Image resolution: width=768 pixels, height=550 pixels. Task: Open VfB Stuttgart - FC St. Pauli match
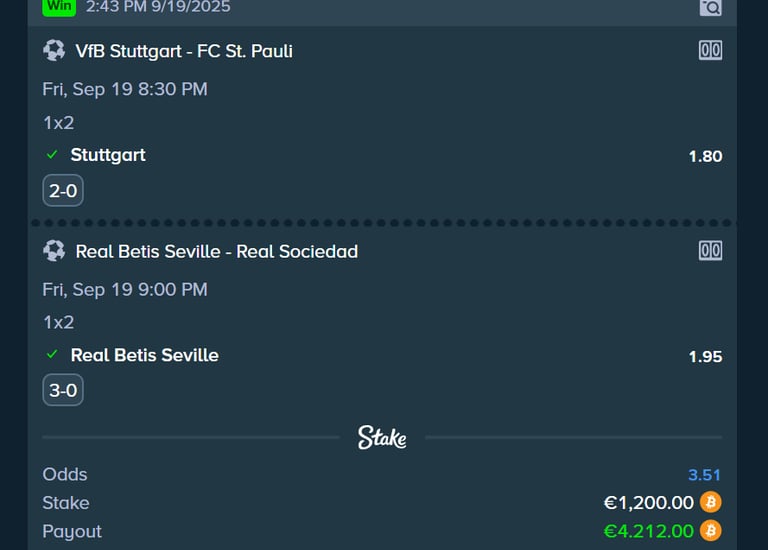(x=184, y=51)
